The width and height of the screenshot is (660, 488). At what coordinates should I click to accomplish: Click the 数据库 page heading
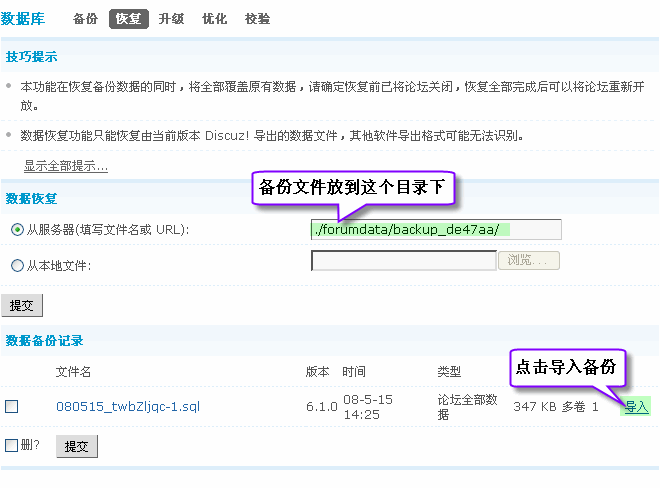tap(27, 19)
